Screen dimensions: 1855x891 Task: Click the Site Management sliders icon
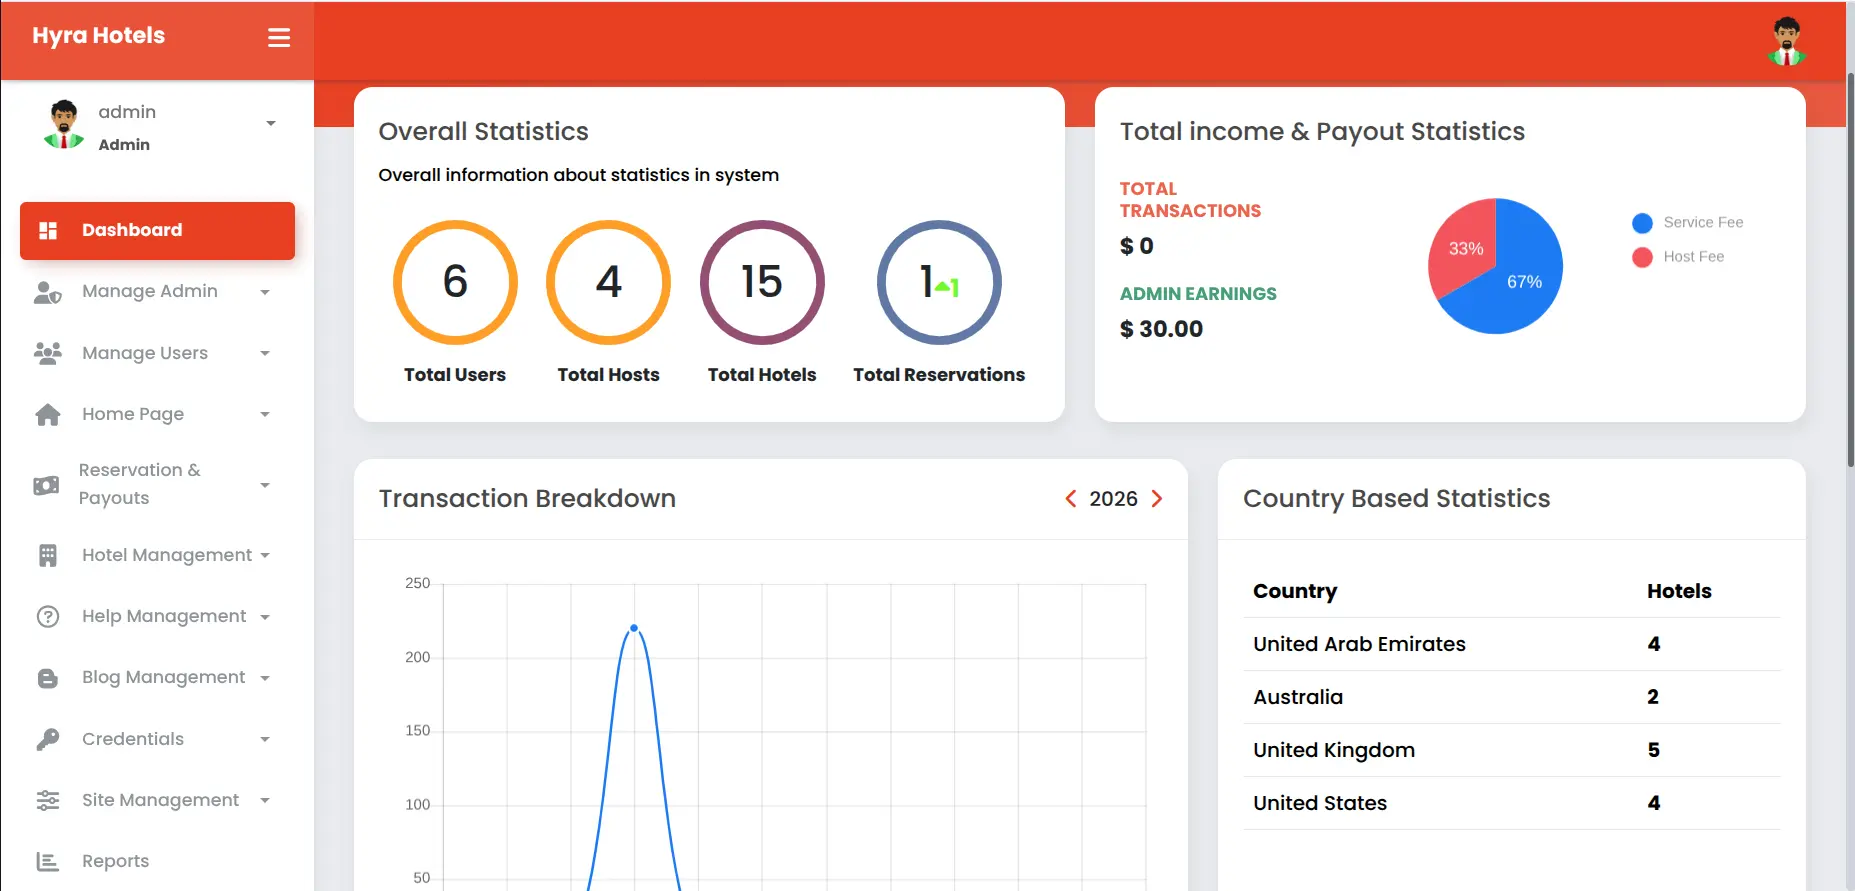[x=48, y=800]
